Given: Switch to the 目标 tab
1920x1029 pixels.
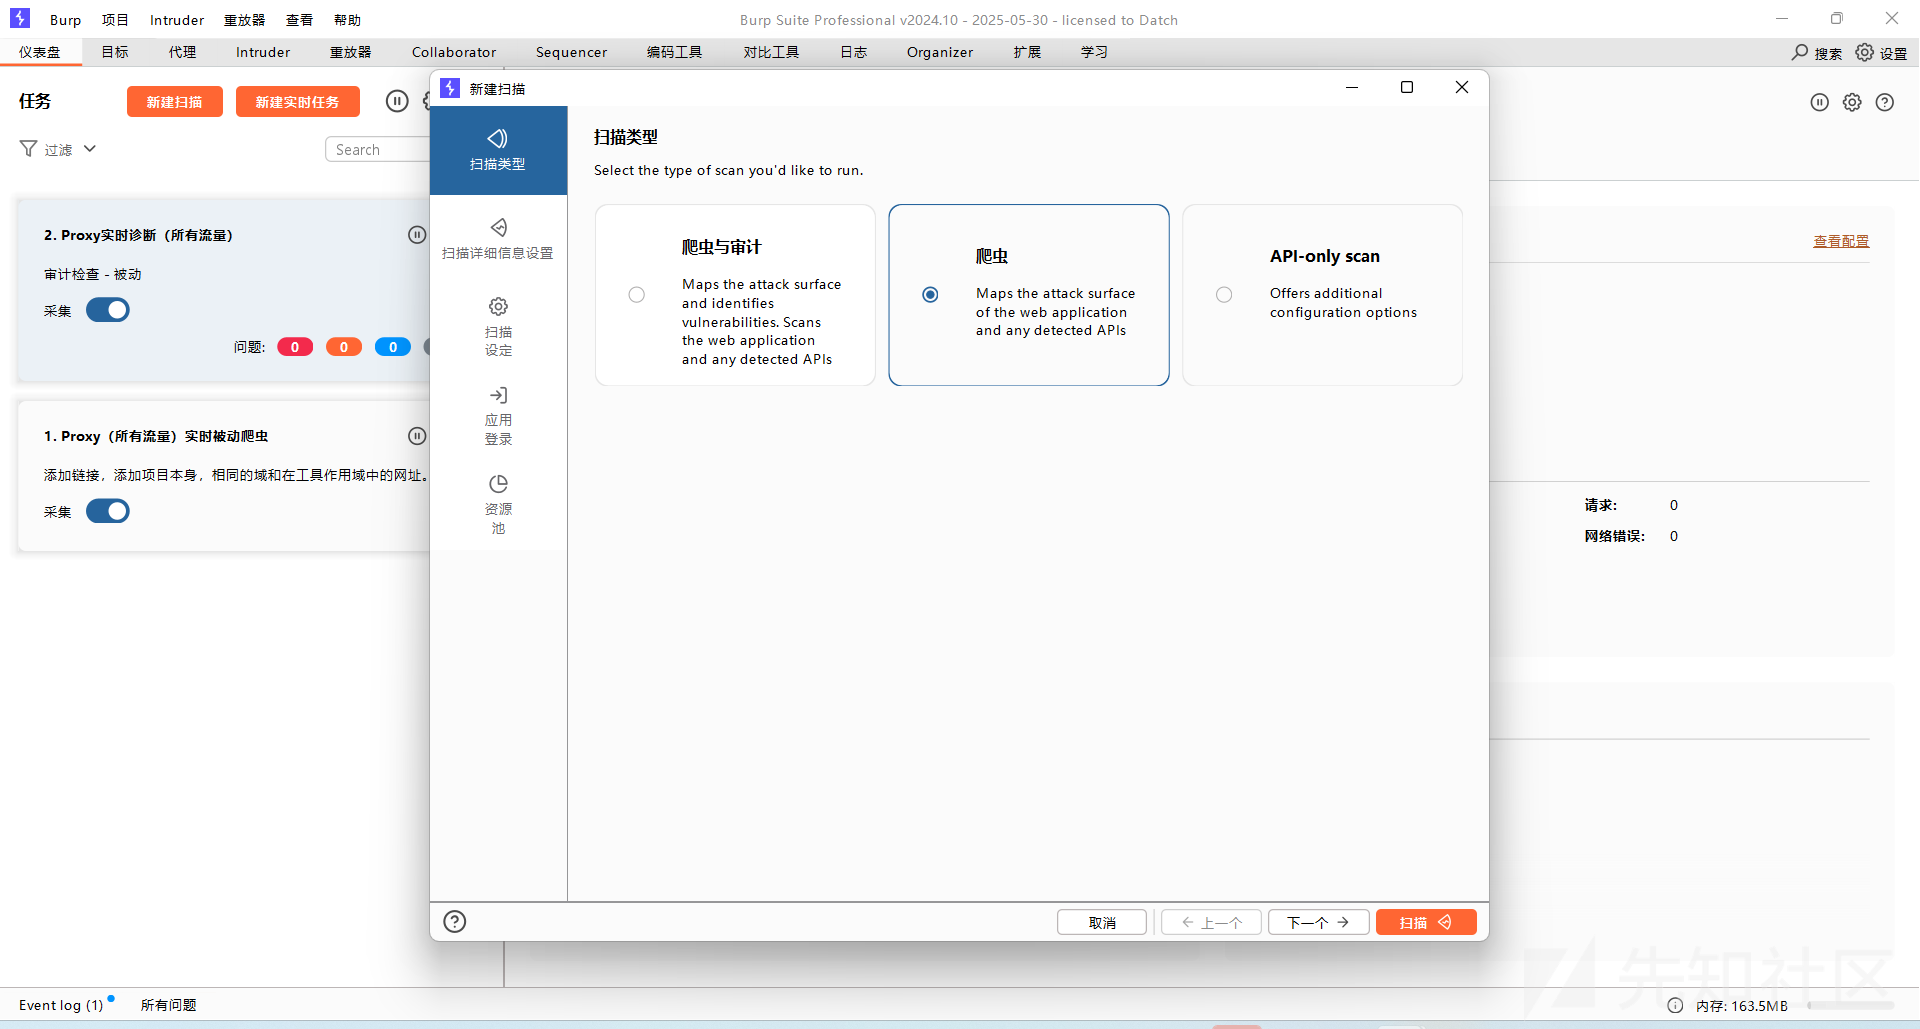Looking at the screenshot, I should point(115,52).
